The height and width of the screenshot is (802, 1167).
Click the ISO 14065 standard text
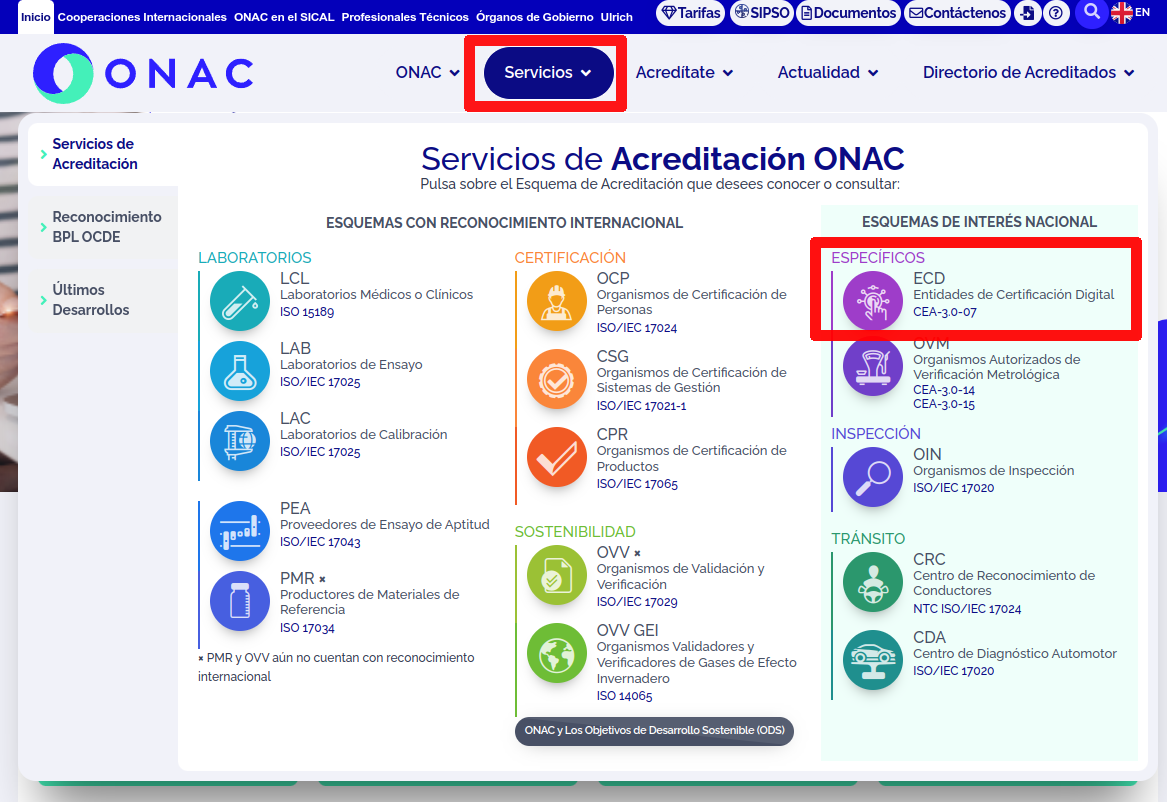(624, 696)
